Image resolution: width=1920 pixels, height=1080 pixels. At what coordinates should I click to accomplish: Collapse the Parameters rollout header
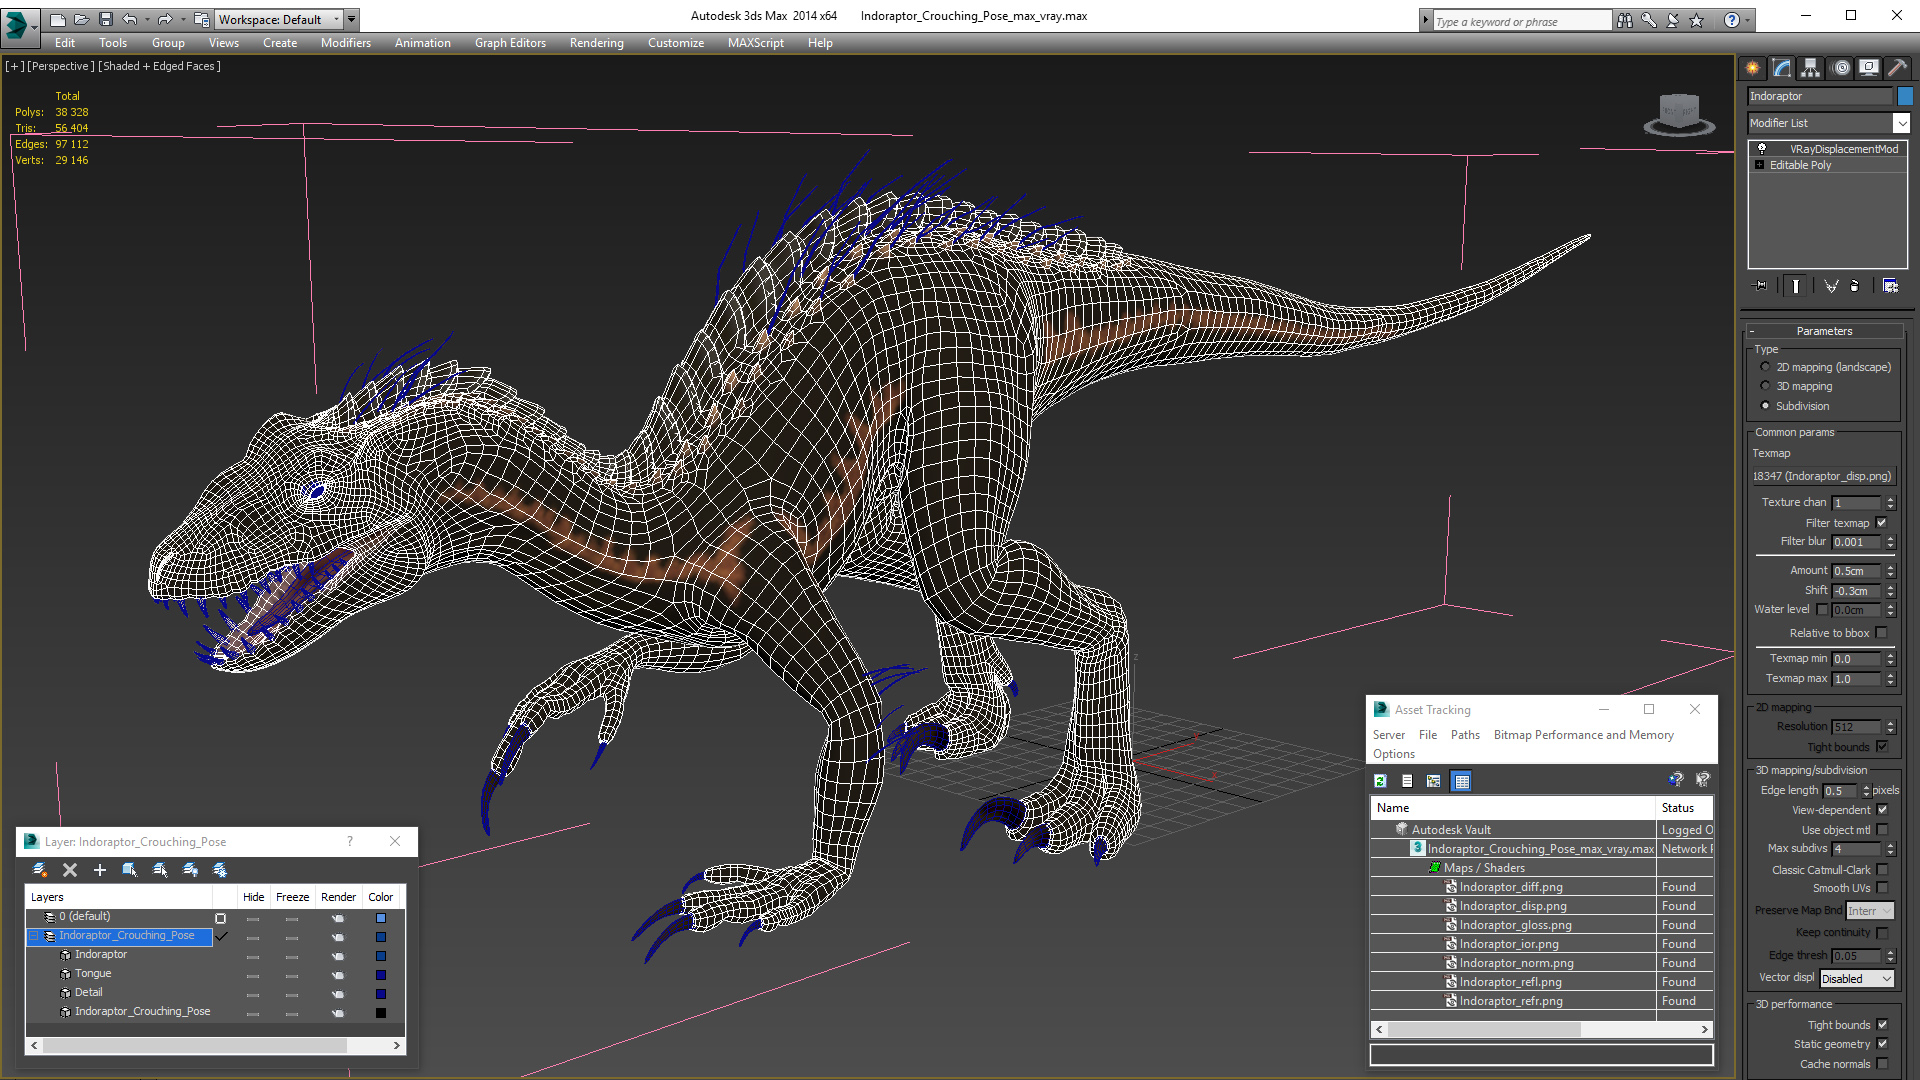tap(1824, 331)
